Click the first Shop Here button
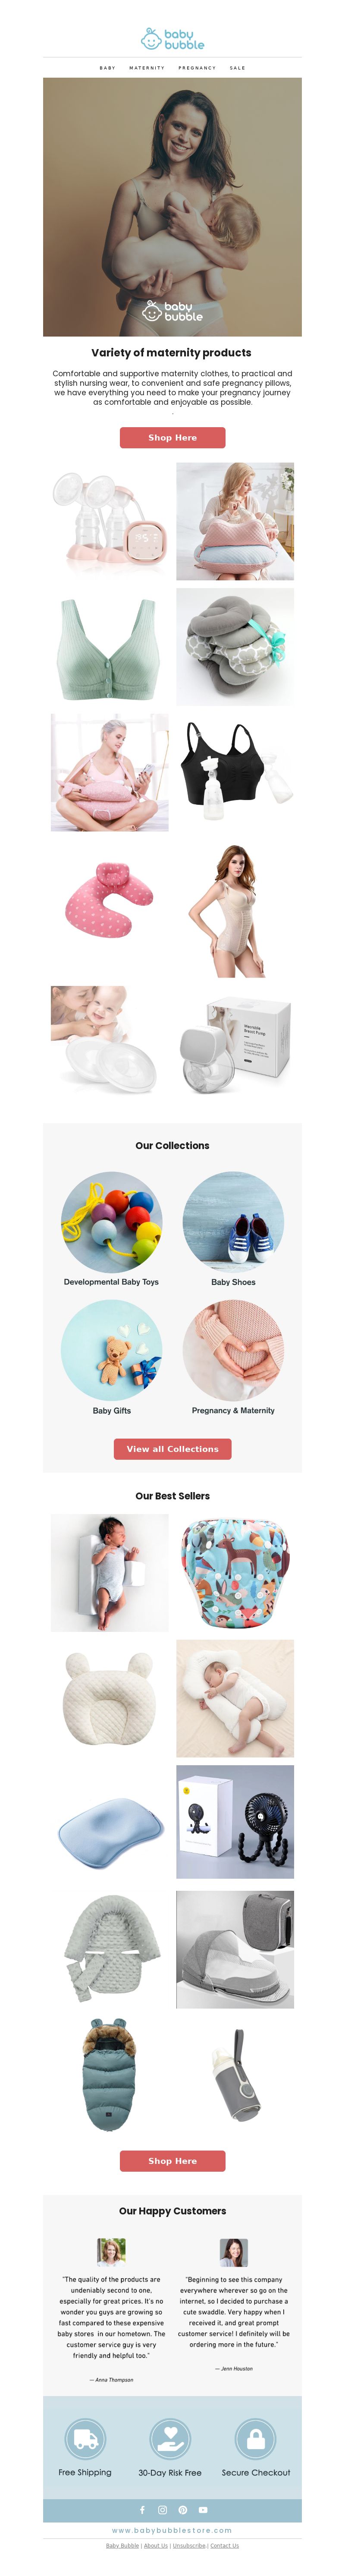345x2576 pixels. (x=172, y=438)
